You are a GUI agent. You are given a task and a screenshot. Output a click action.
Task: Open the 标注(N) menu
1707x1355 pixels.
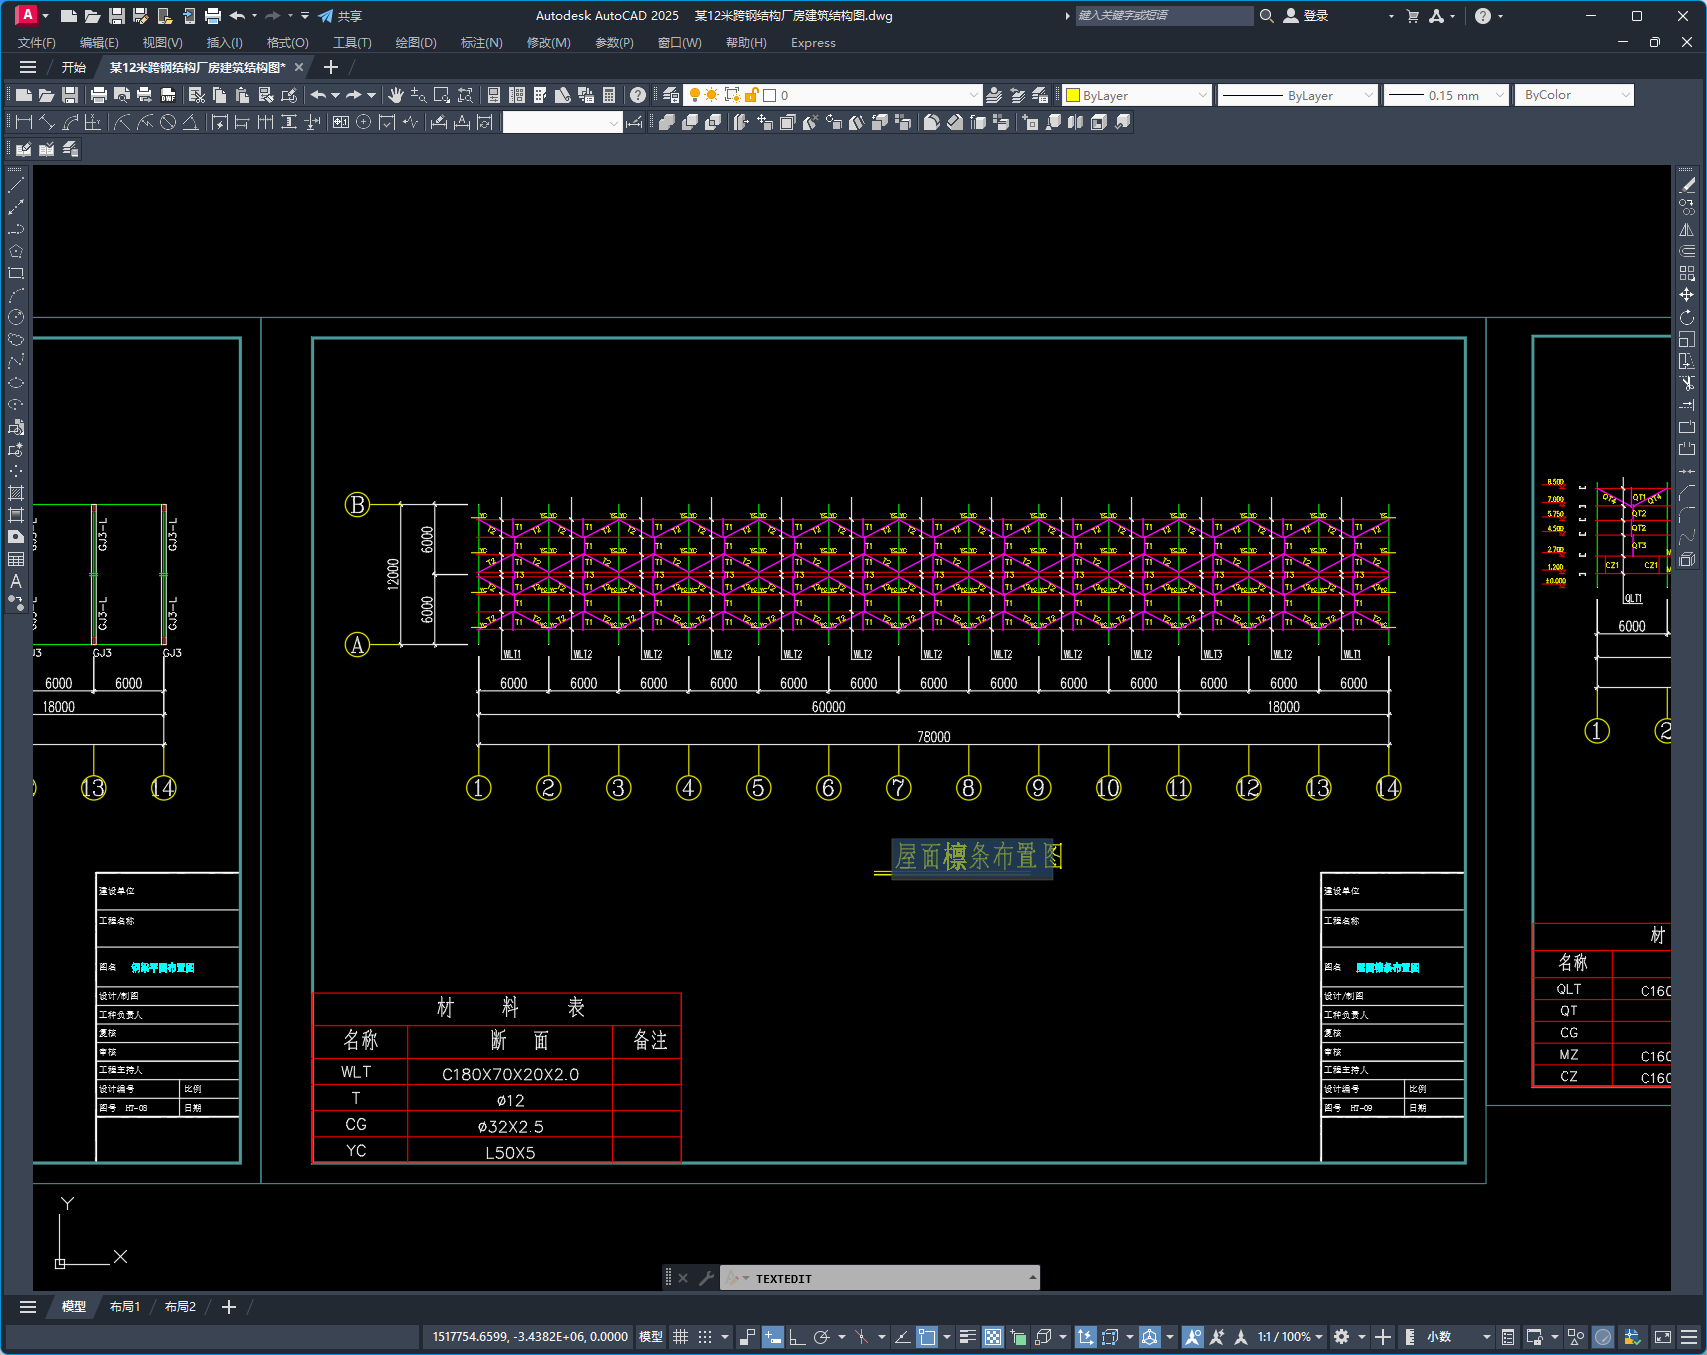coord(482,43)
